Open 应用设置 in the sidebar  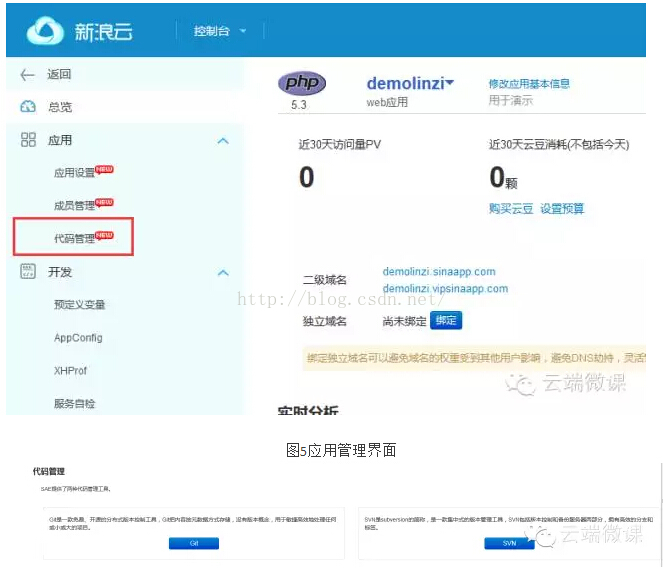tap(74, 173)
